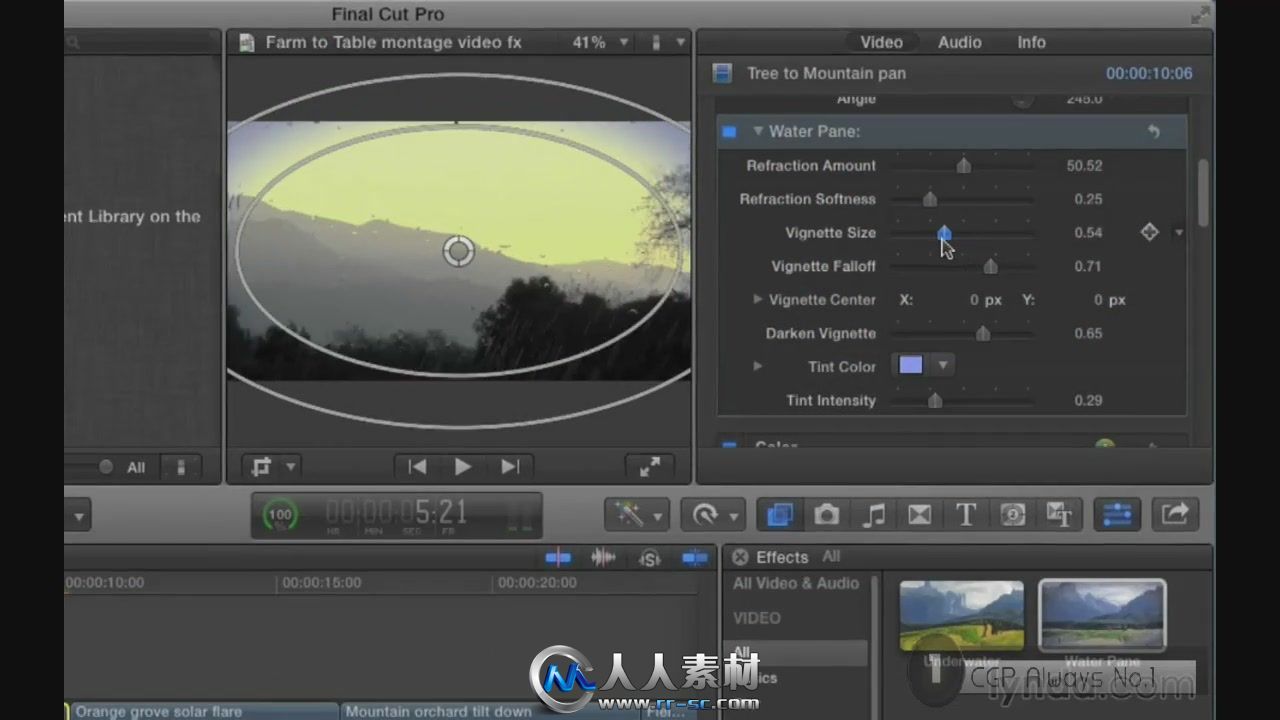Select the Transform tool below the viewer

[x=262, y=467]
